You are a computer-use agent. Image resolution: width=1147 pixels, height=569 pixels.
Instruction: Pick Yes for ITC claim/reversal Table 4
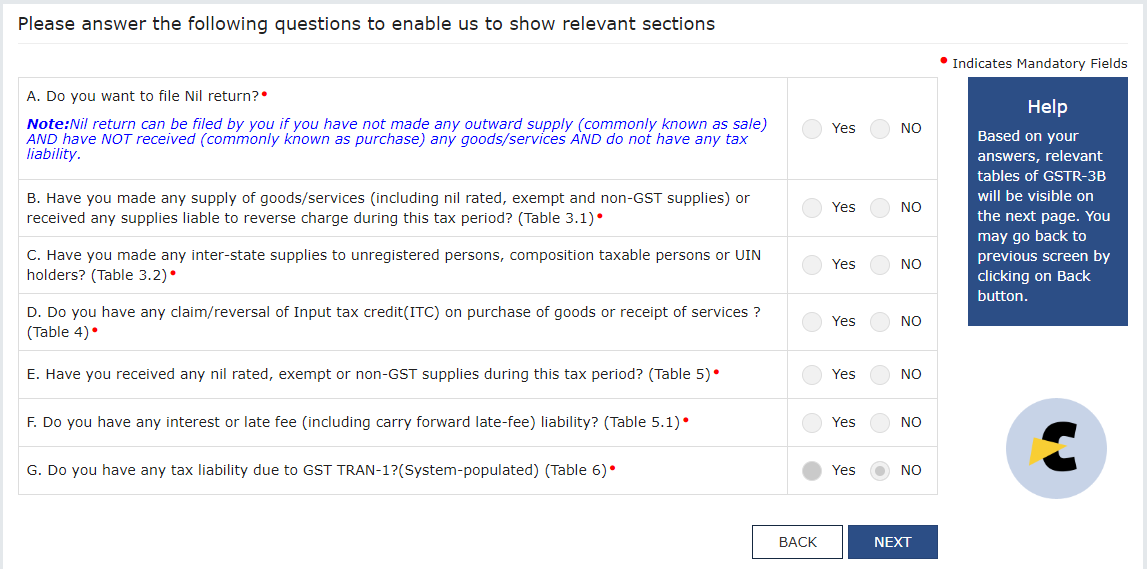[812, 322]
